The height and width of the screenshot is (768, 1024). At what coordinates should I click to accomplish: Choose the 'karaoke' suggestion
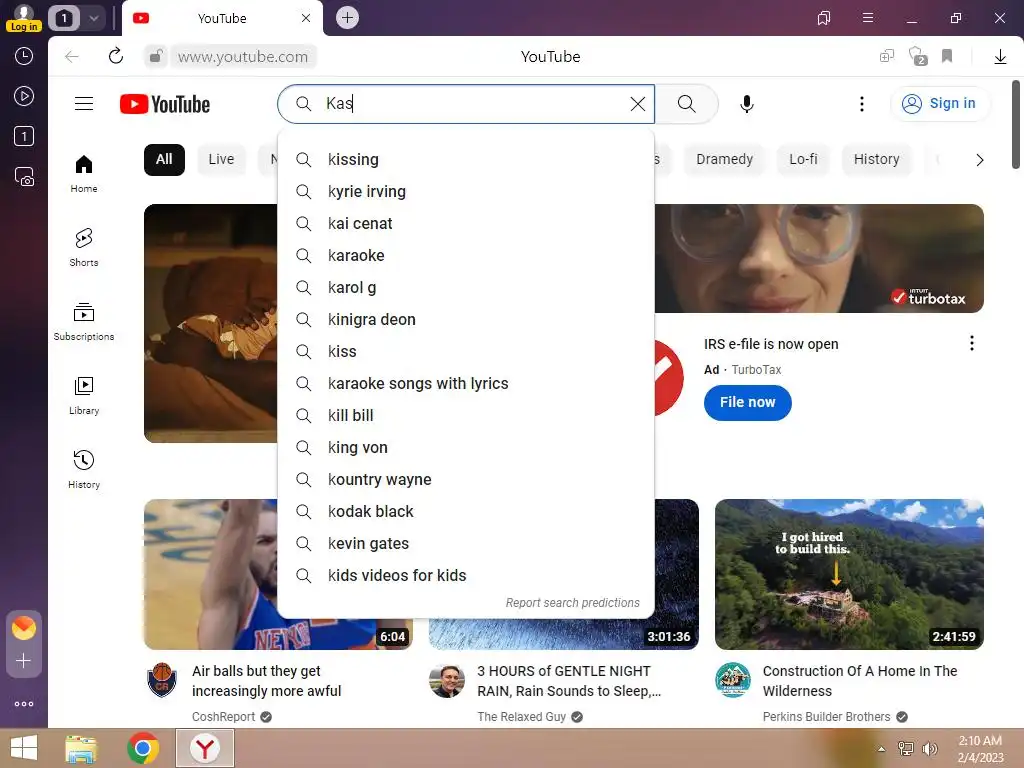click(x=466, y=255)
